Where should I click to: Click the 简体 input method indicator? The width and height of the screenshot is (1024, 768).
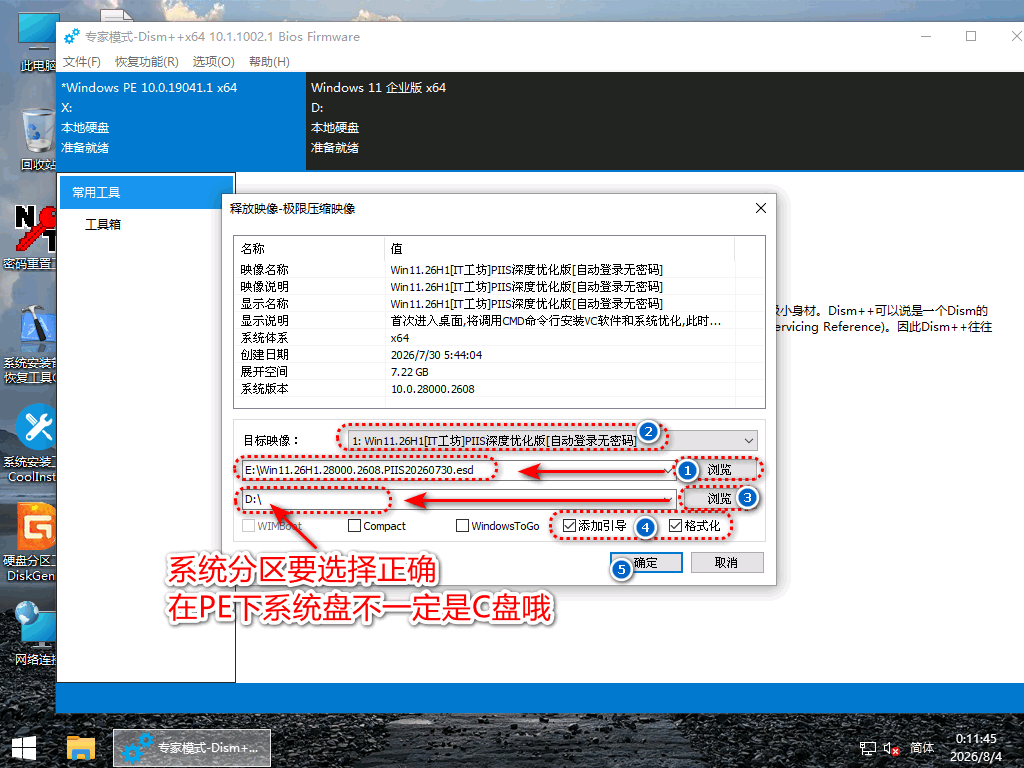pyautogui.click(x=921, y=748)
